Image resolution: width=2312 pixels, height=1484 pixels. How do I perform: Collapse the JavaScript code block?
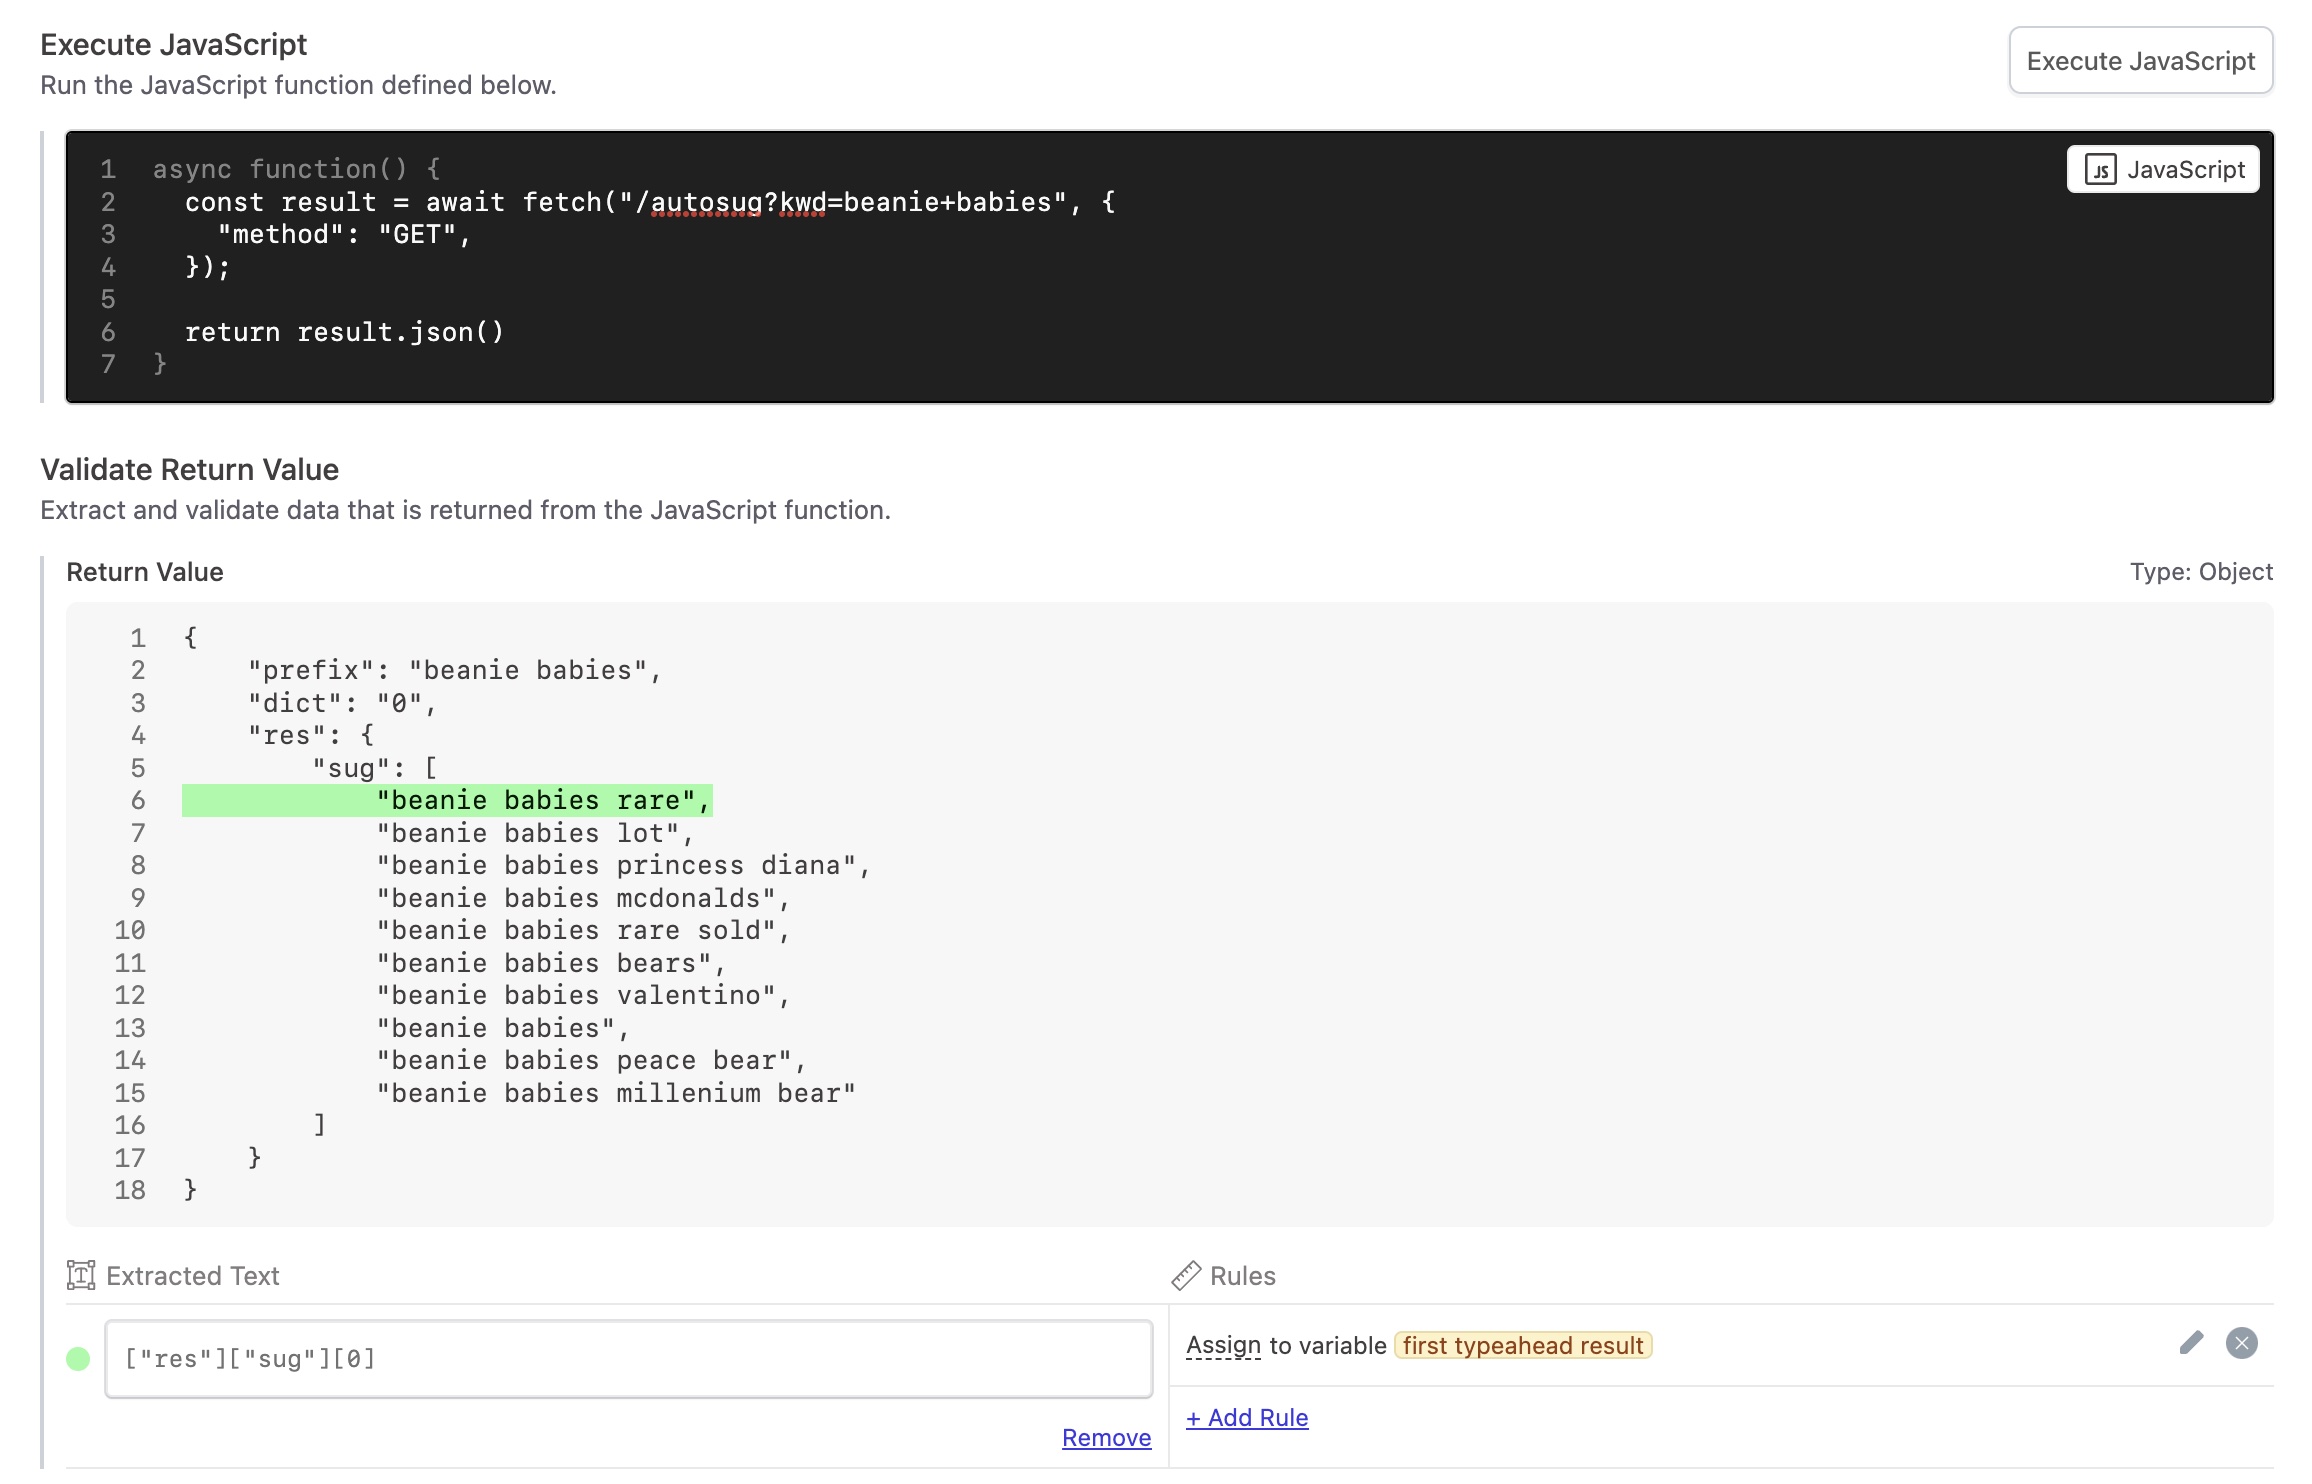[107, 168]
